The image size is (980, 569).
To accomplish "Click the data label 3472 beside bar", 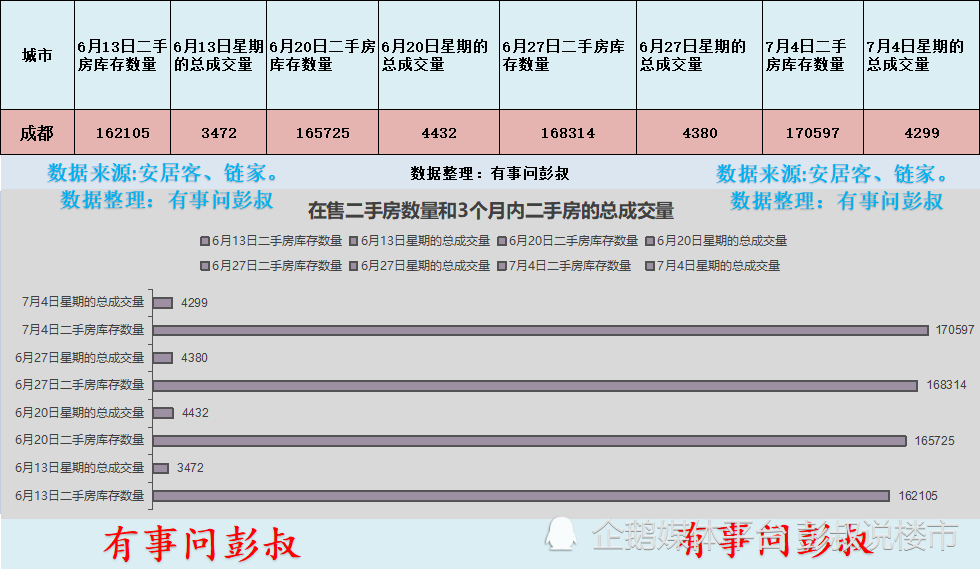I will click(190, 468).
